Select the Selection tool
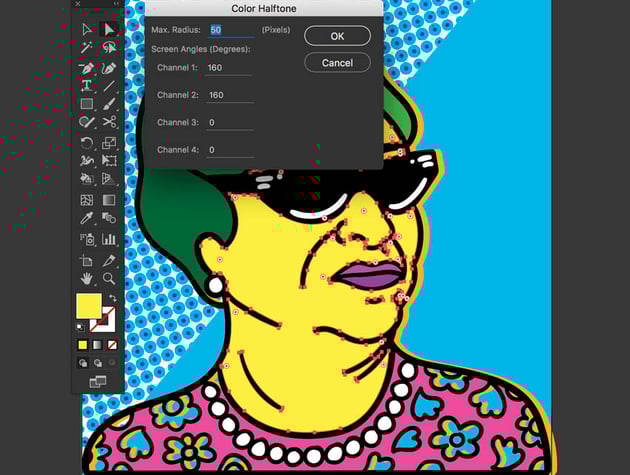 [87, 29]
